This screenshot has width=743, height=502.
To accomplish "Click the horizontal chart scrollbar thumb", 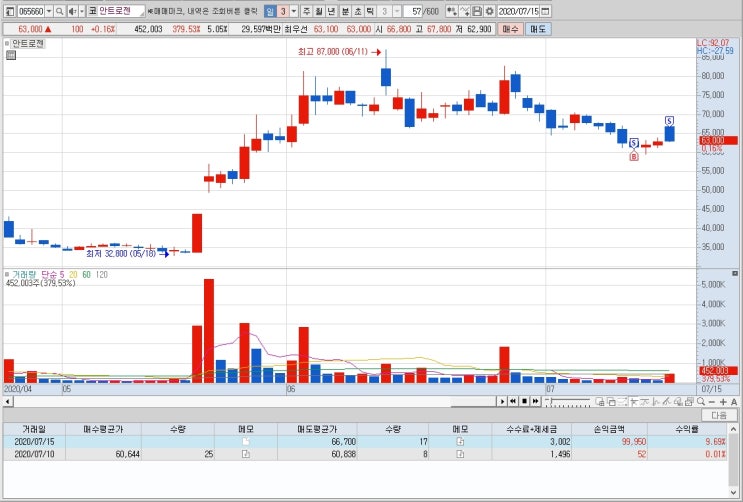I will point(473,402).
